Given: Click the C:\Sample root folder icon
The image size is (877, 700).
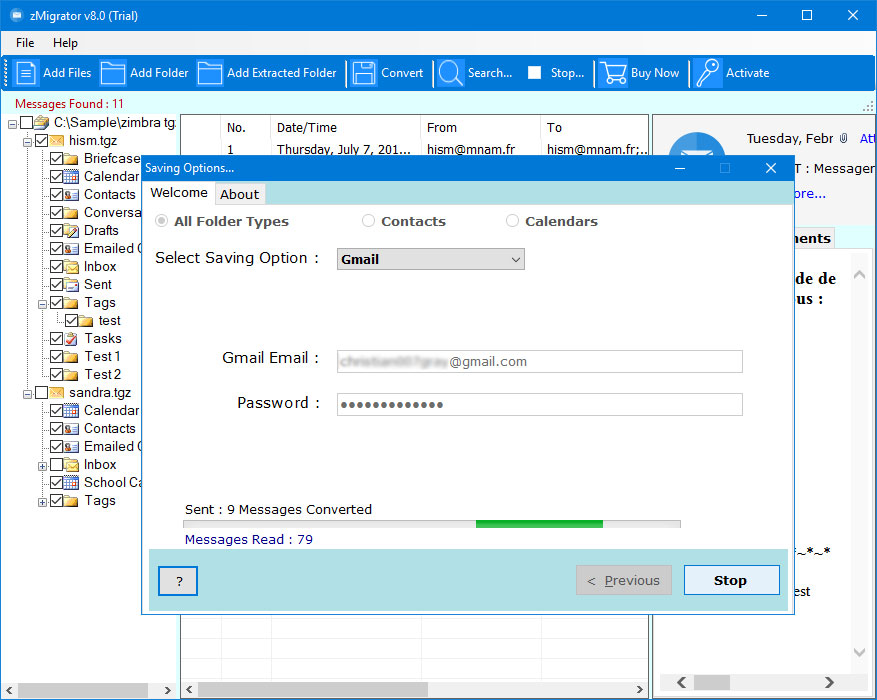Looking at the screenshot, I should (41, 122).
